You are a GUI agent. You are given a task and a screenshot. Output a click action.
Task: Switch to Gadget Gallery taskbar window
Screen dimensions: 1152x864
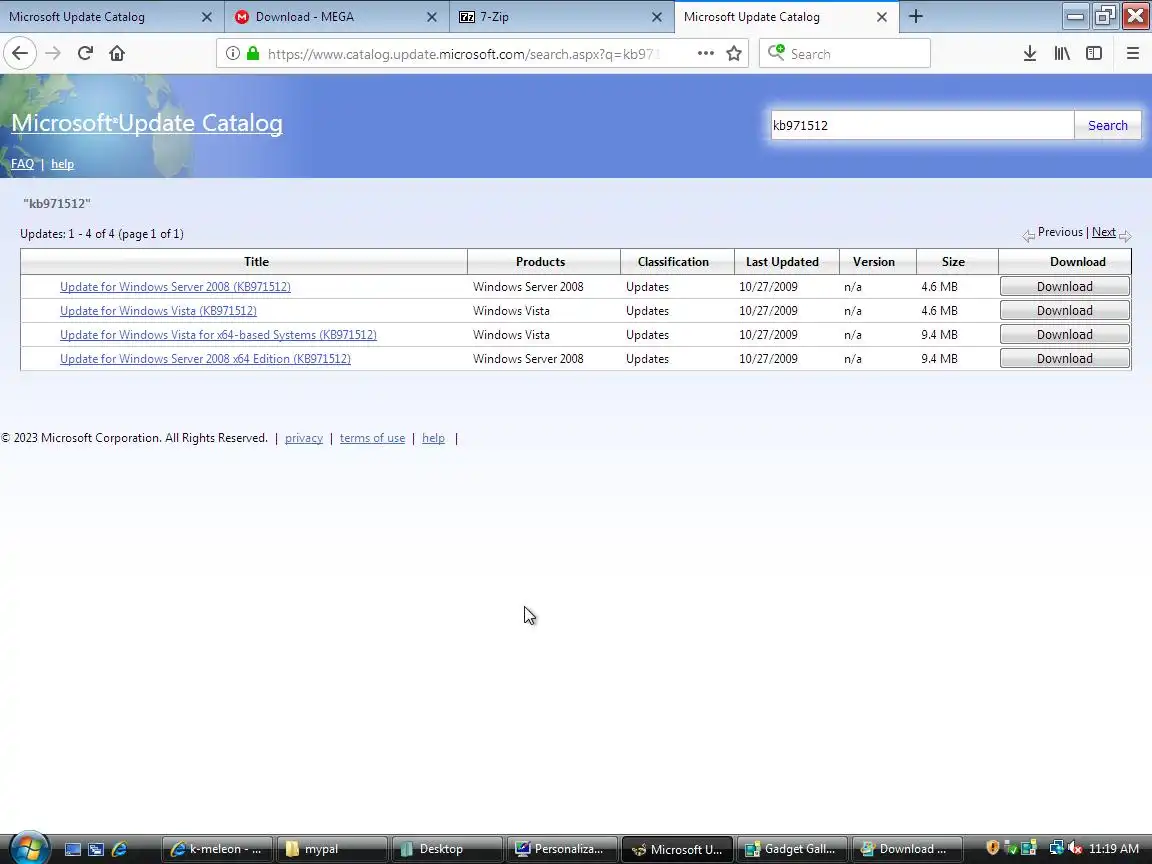pos(792,849)
